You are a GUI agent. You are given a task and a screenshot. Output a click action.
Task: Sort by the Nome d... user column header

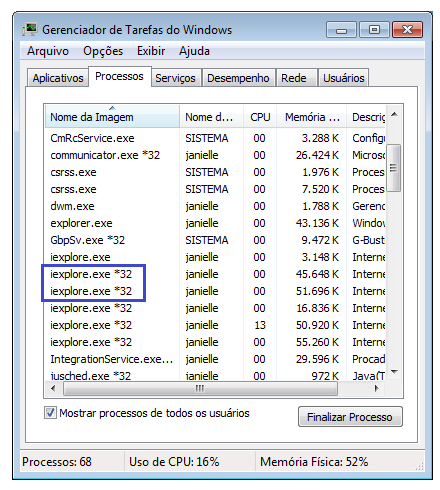[212, 117]
